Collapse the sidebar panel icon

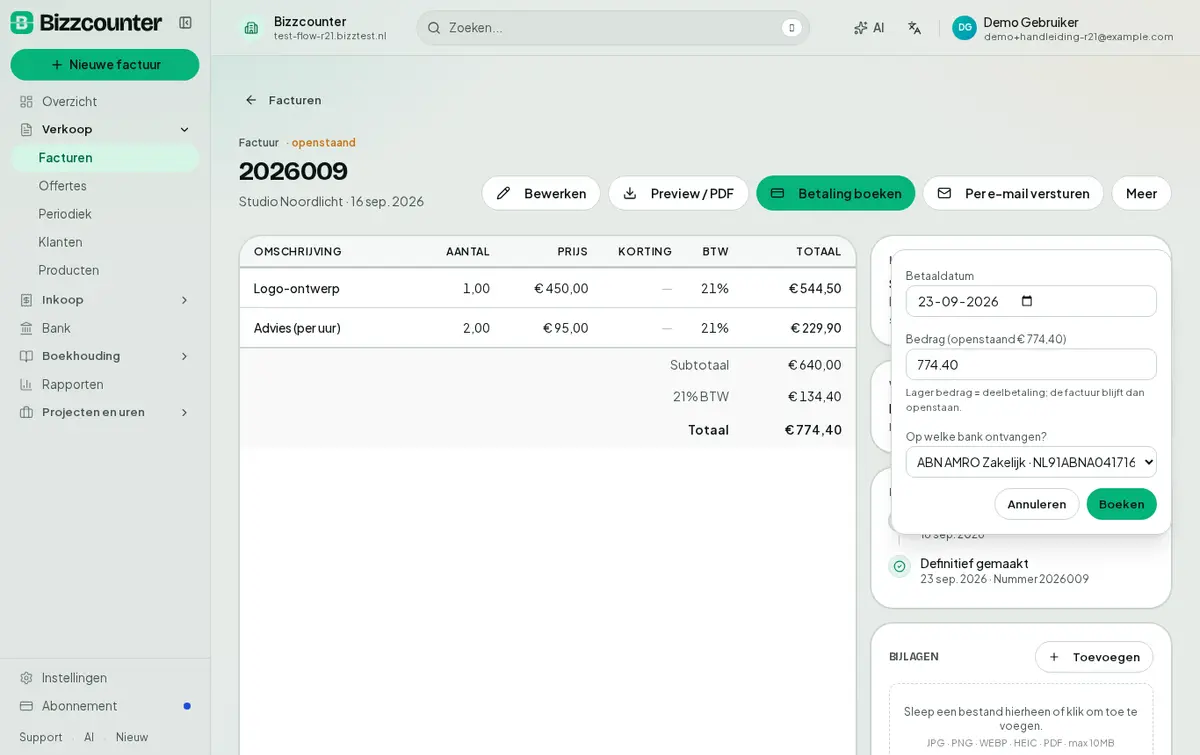(185, 23)
